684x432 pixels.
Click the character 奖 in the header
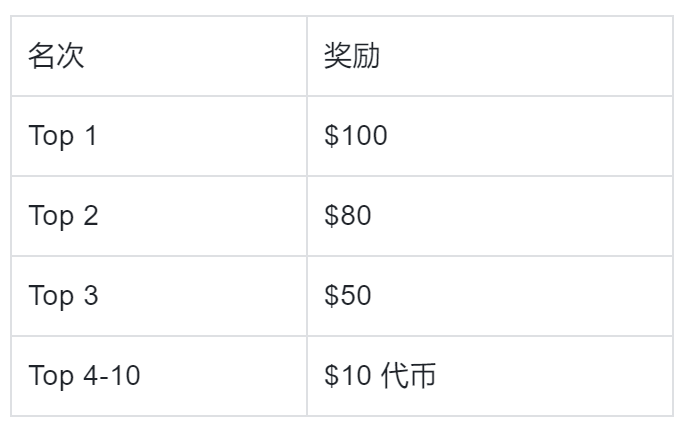point(338,56)
